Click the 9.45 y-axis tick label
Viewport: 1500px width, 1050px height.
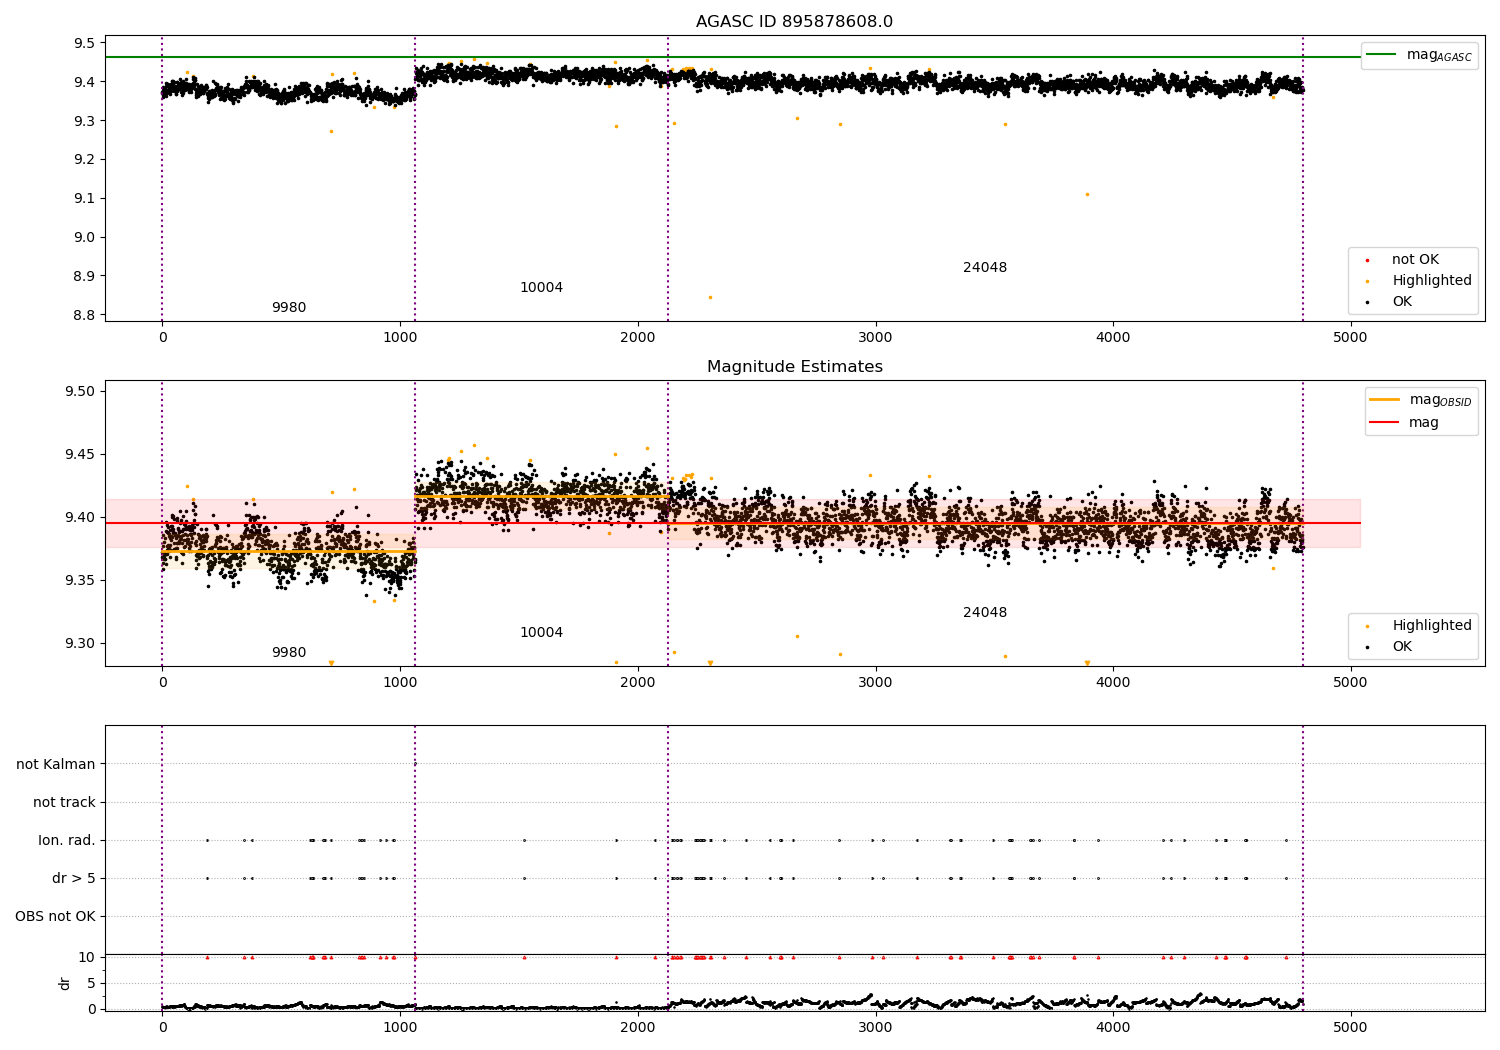(80, 454)
